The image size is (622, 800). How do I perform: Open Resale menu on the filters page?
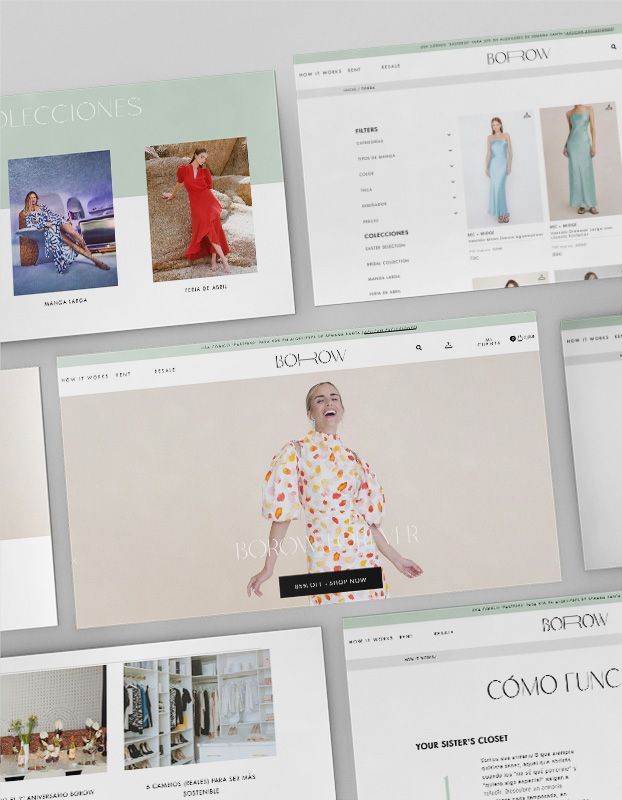[390, 66]
